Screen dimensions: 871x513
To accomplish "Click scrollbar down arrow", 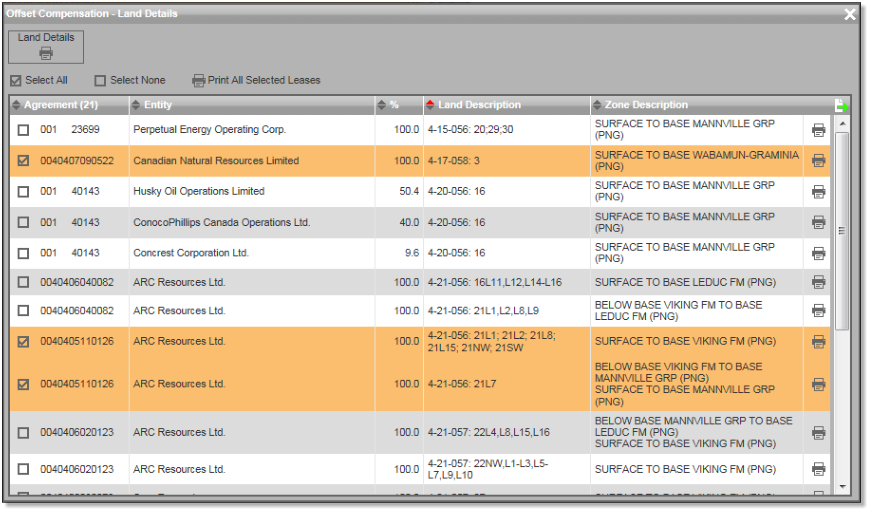I will (x=842, y=486).
